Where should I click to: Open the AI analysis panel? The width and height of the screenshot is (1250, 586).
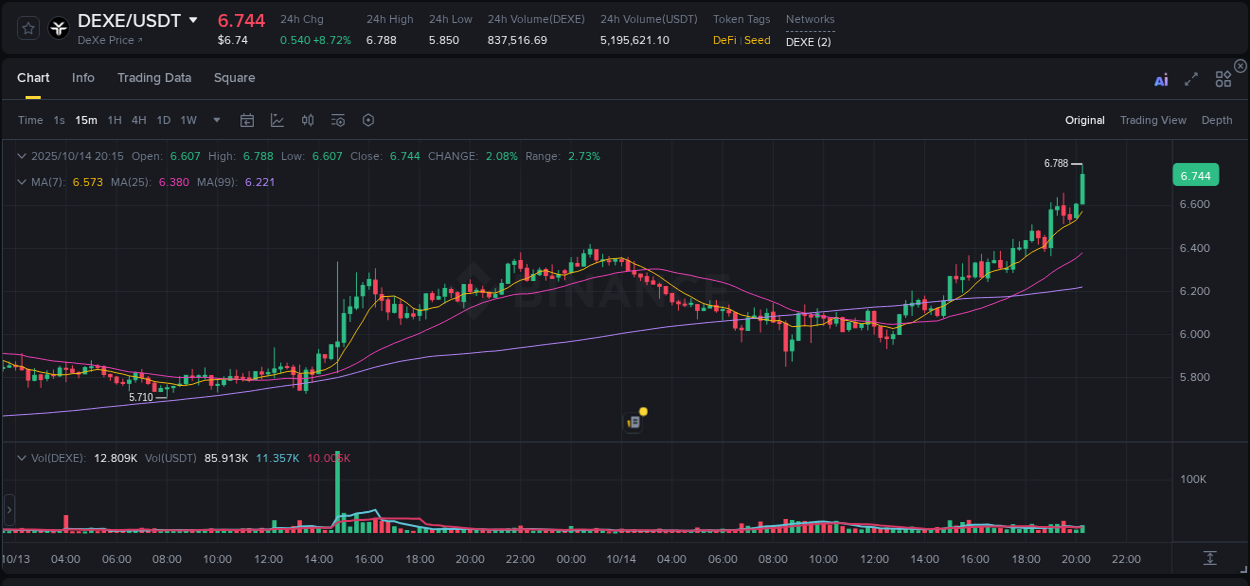(1161, 78)
